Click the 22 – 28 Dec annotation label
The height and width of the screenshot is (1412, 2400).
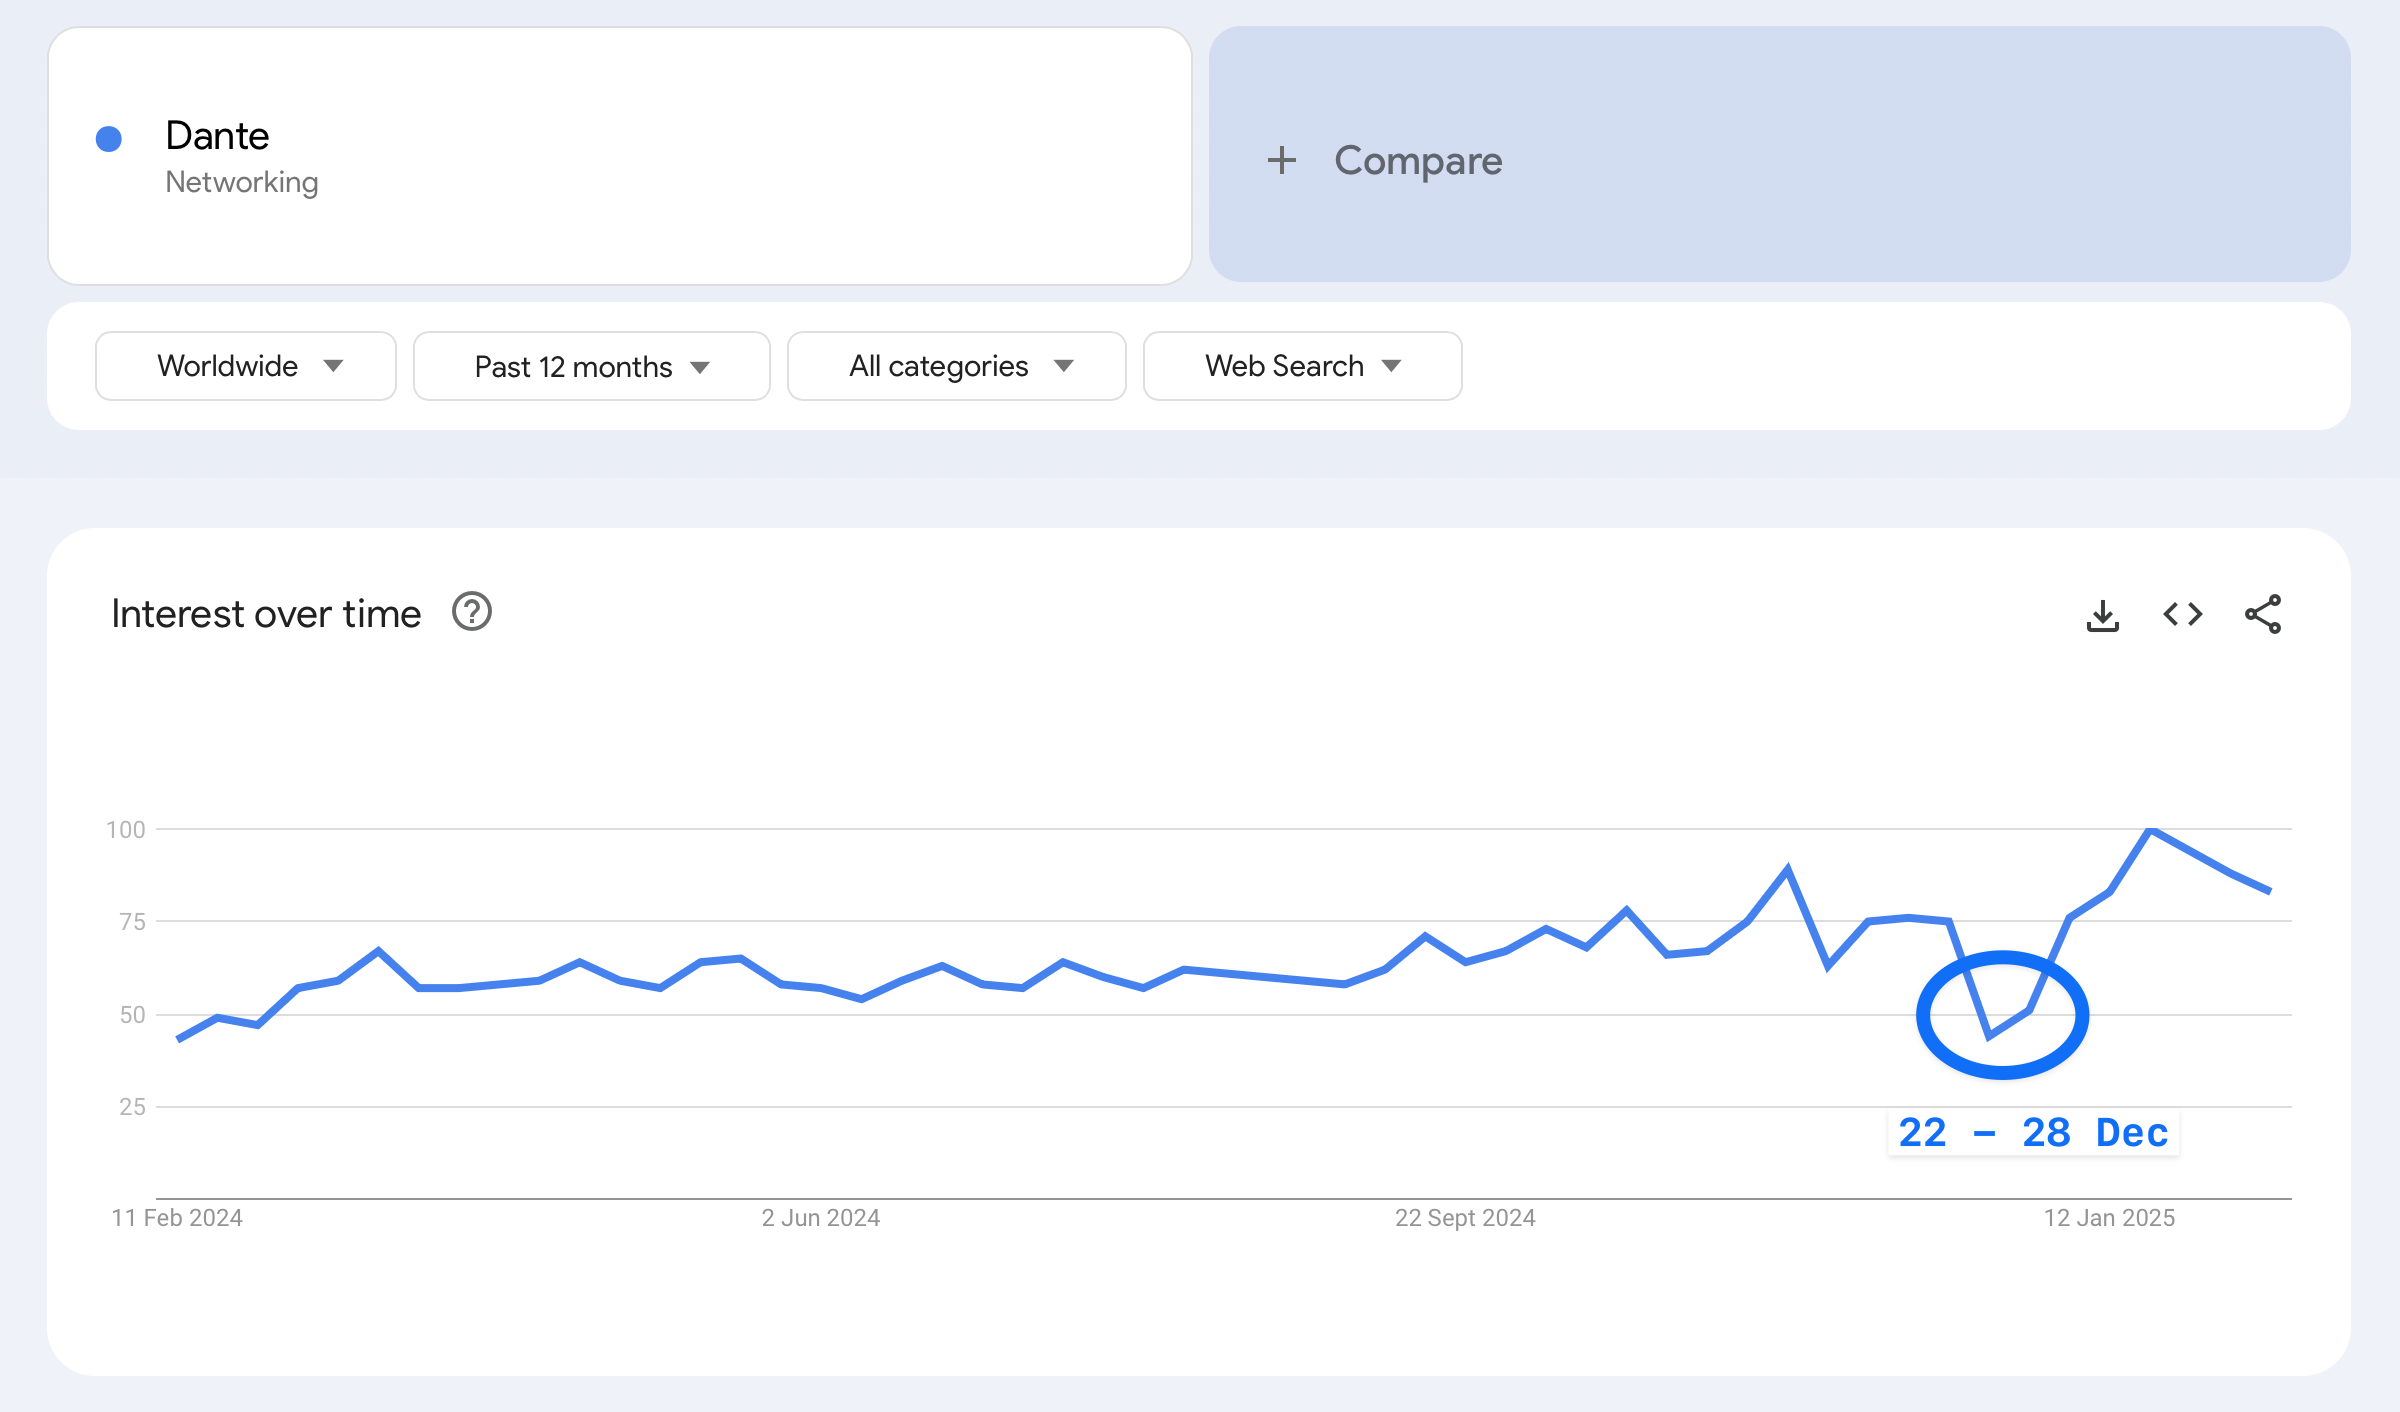click(2033, 1133)
